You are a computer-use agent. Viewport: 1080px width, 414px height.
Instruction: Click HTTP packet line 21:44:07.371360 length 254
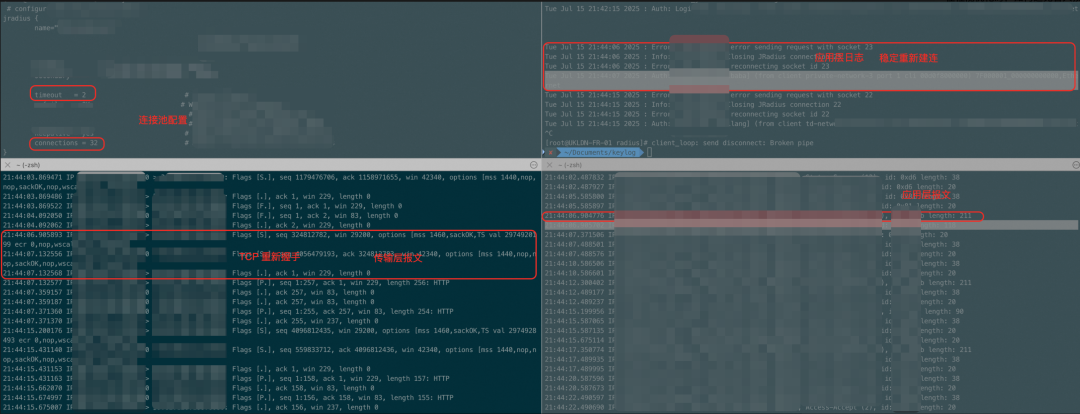(x=227, y=312)
